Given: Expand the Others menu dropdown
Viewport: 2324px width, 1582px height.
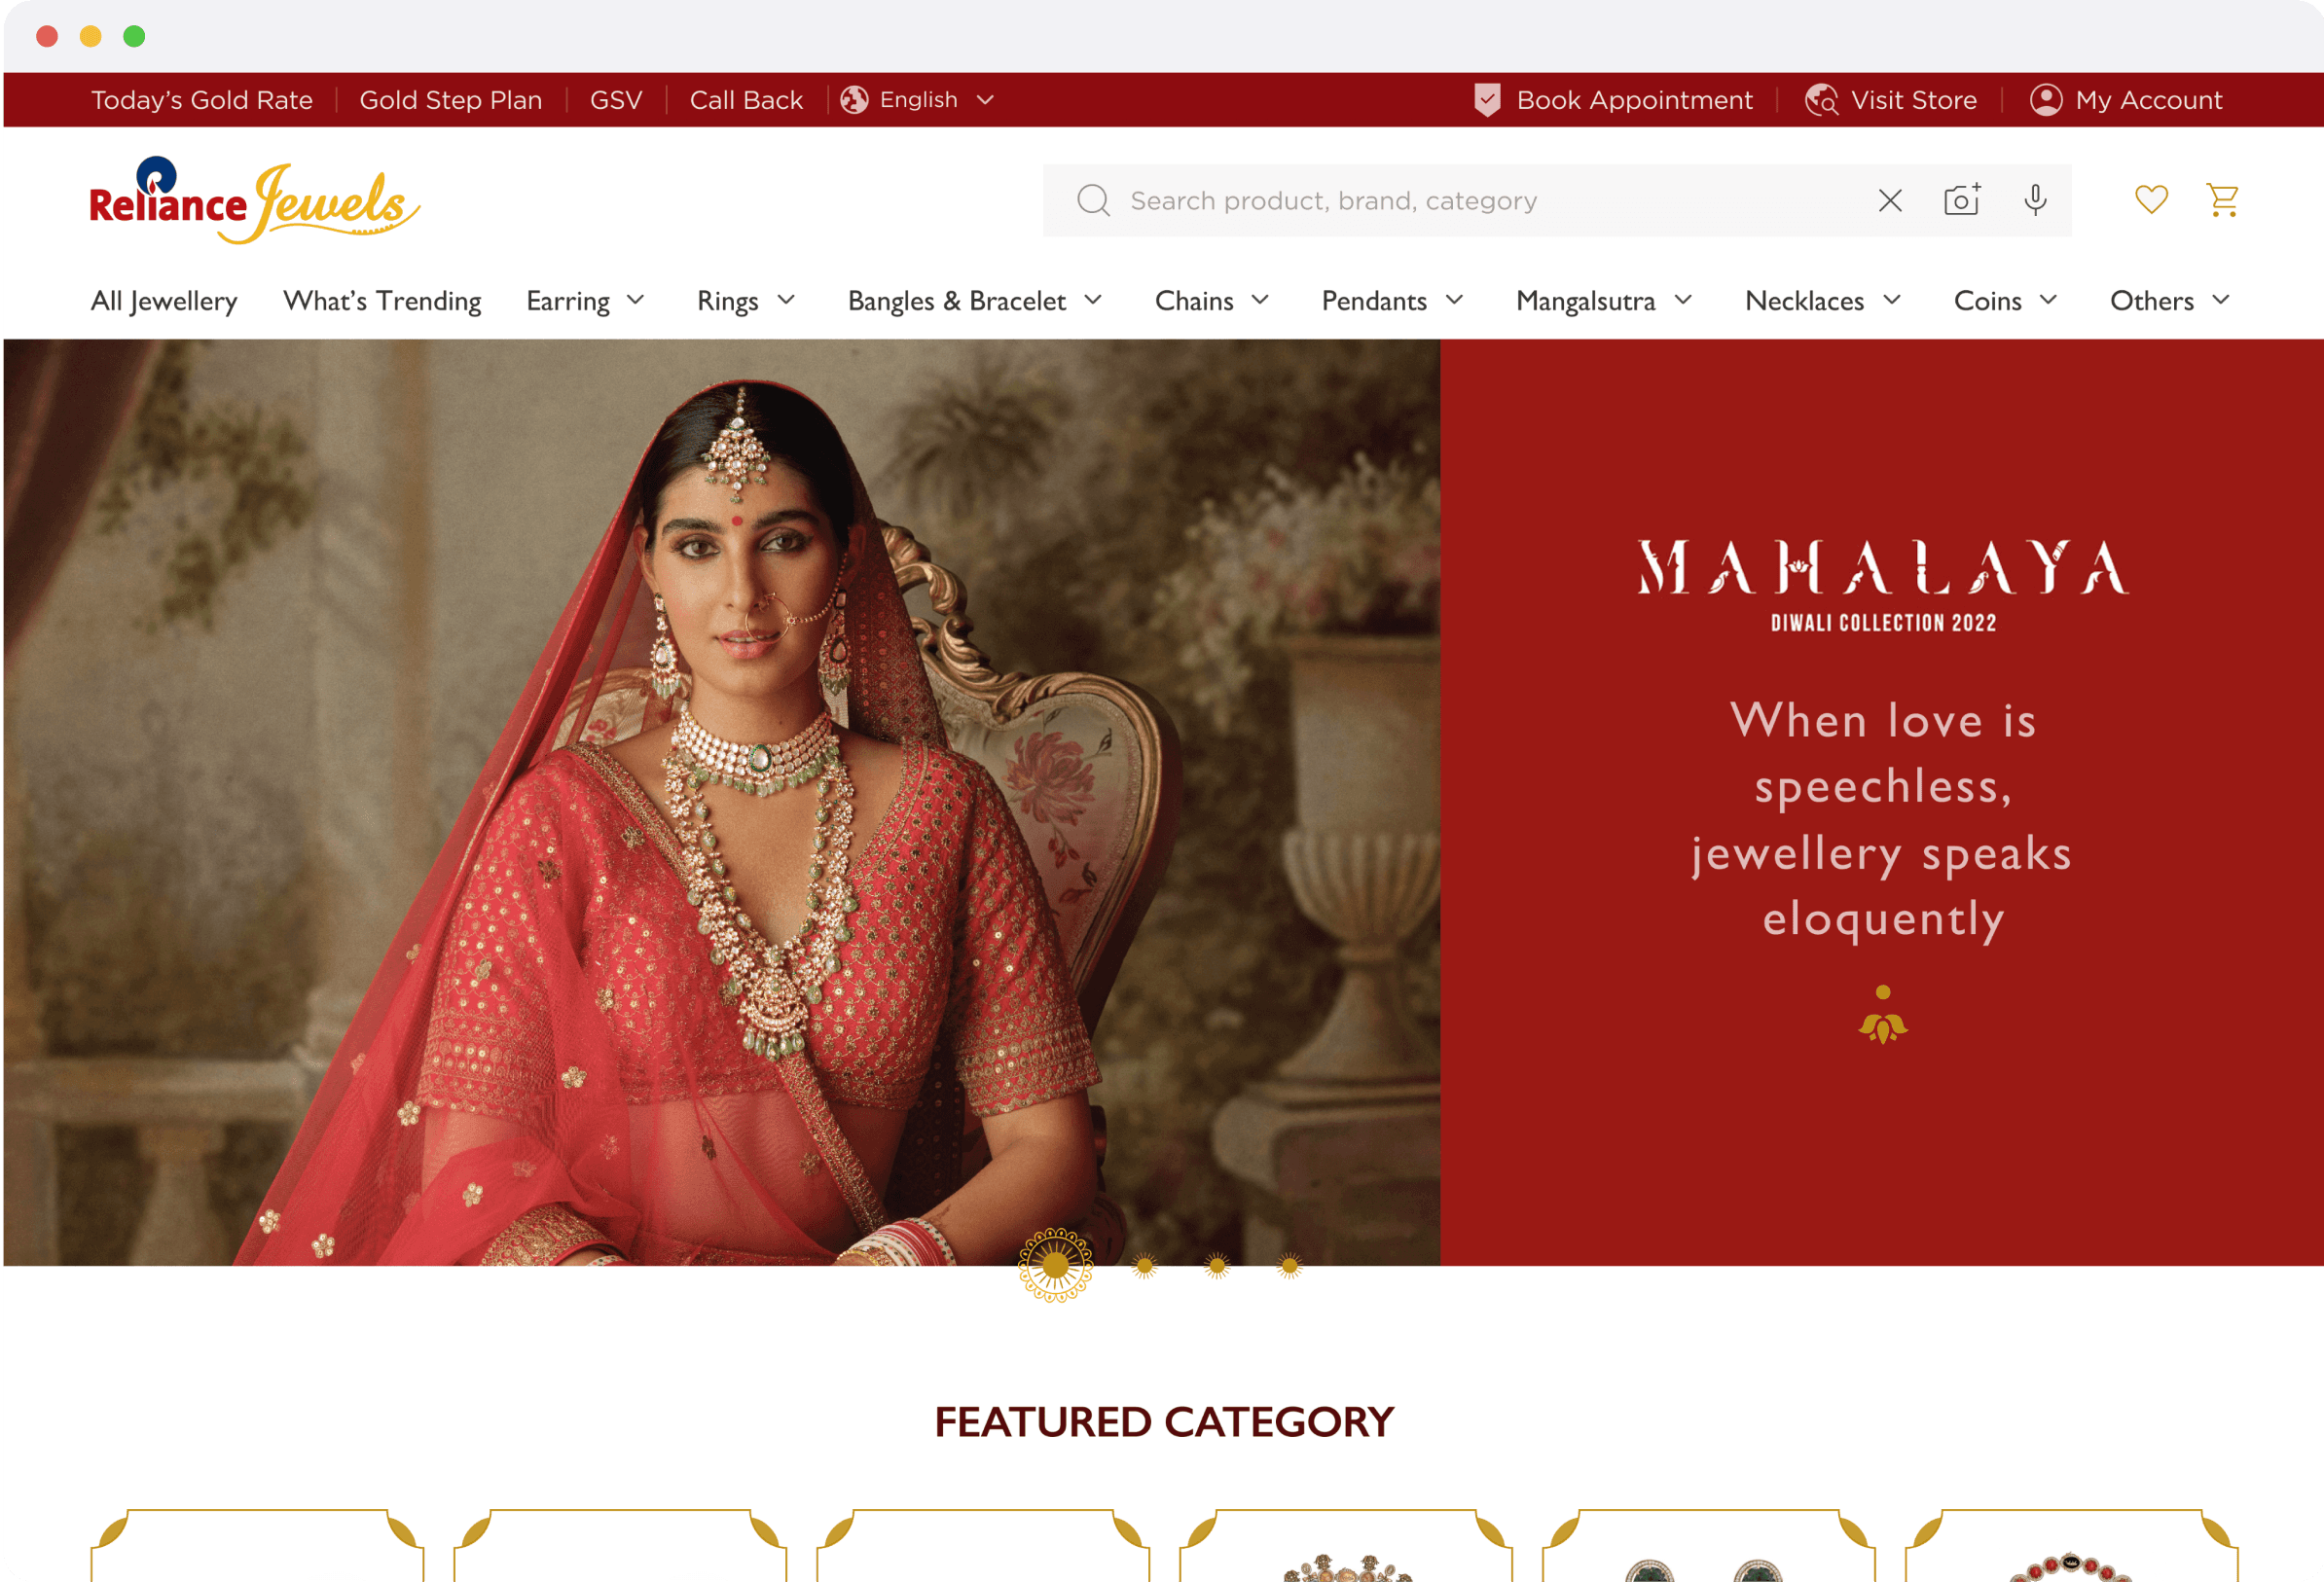Looking at the screenshot, I should click(2170, 301).
